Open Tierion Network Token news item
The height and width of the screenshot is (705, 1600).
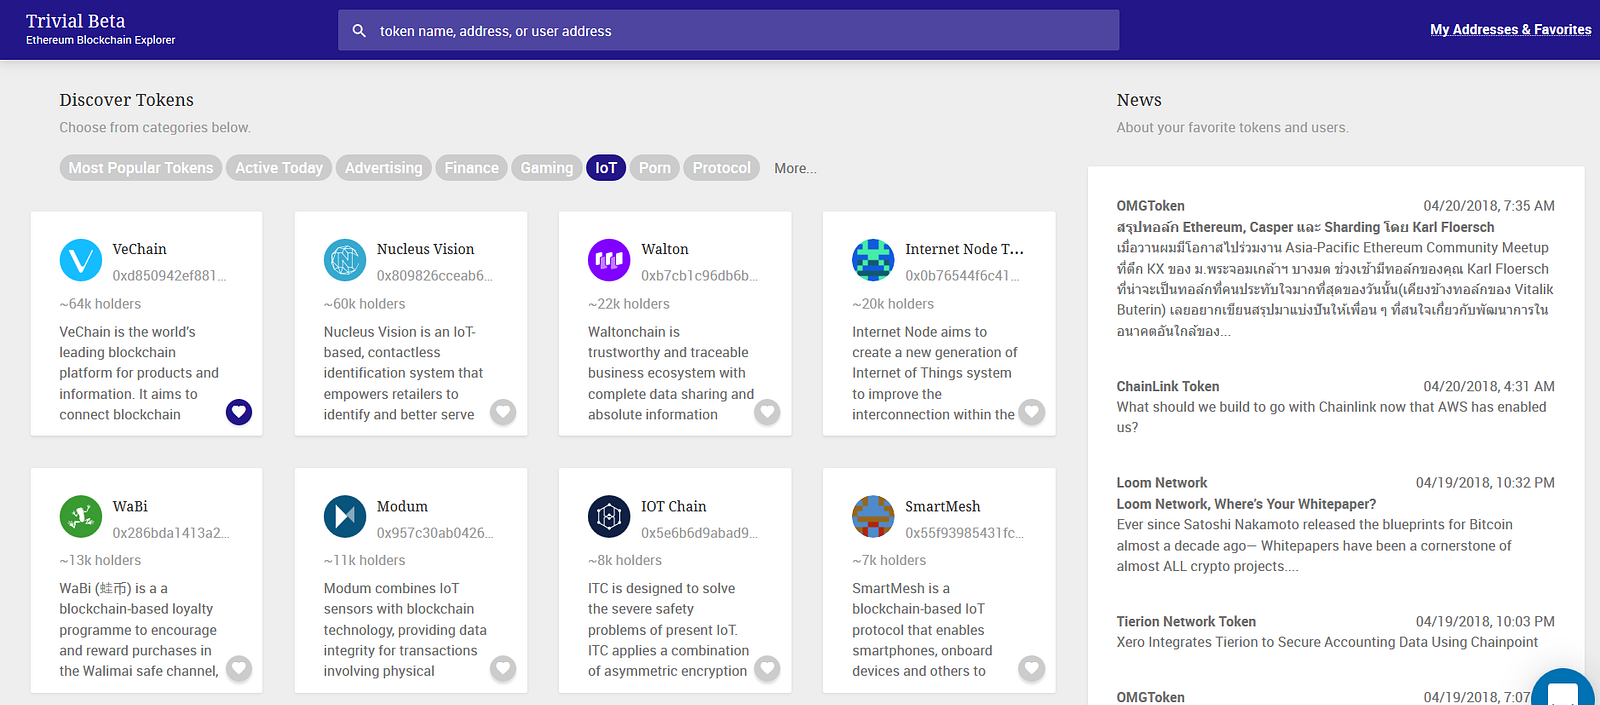pos(1336,632)
